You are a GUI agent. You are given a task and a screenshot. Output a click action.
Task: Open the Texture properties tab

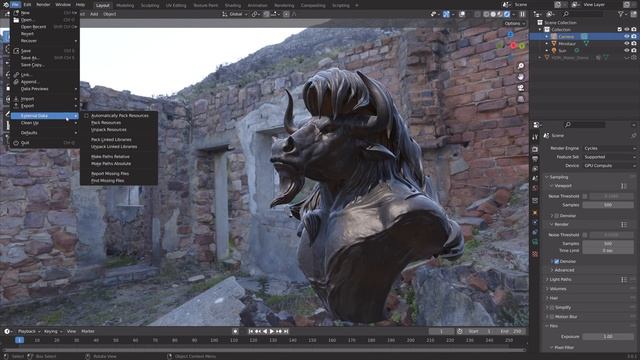[535, 254]
